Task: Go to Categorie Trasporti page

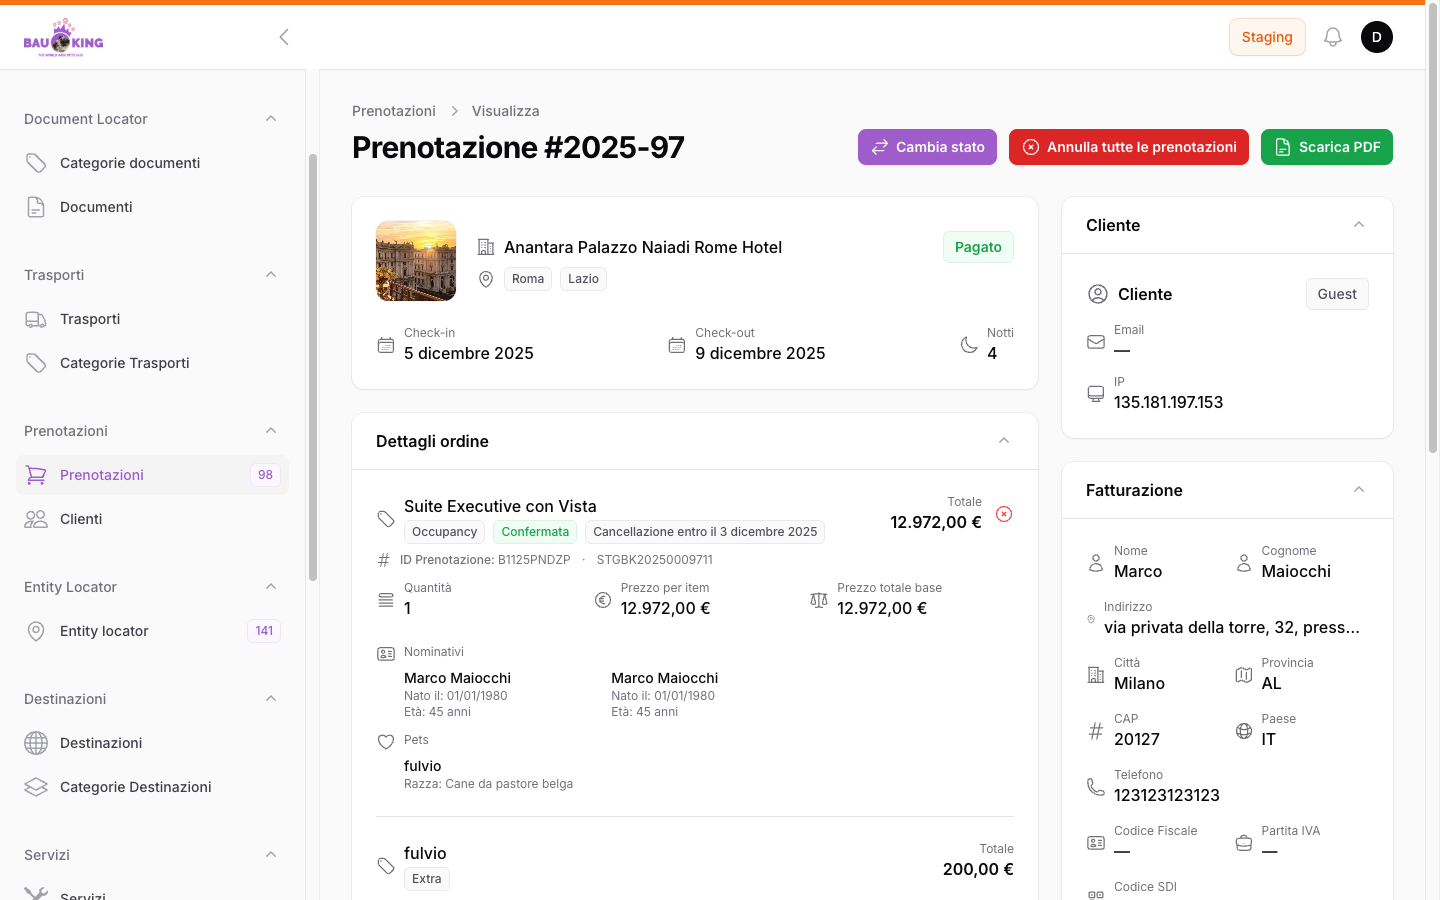Action: 152,363
